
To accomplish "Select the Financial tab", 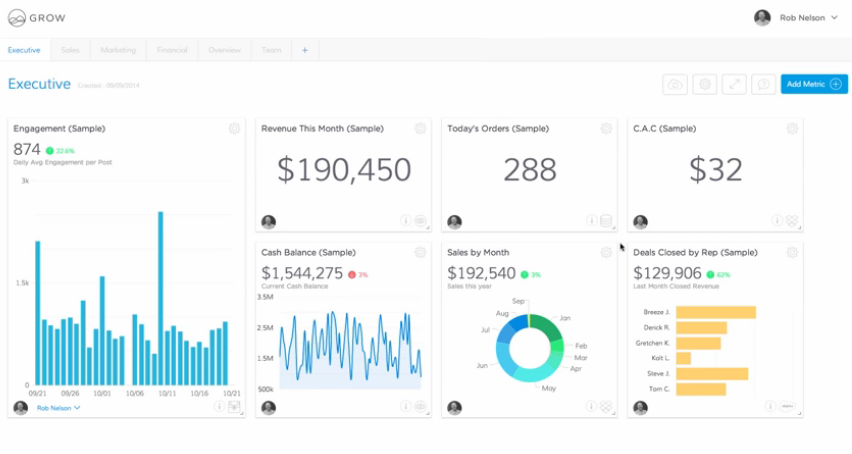I will (x=172, y=49).
